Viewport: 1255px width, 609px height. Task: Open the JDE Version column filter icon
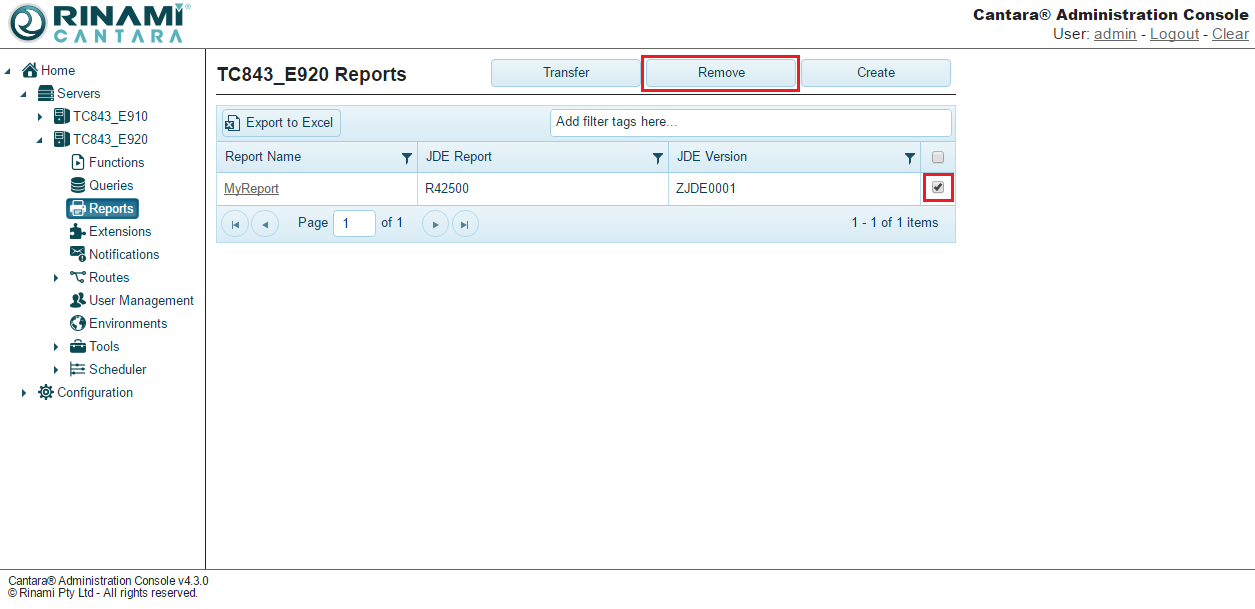point(910,158)
